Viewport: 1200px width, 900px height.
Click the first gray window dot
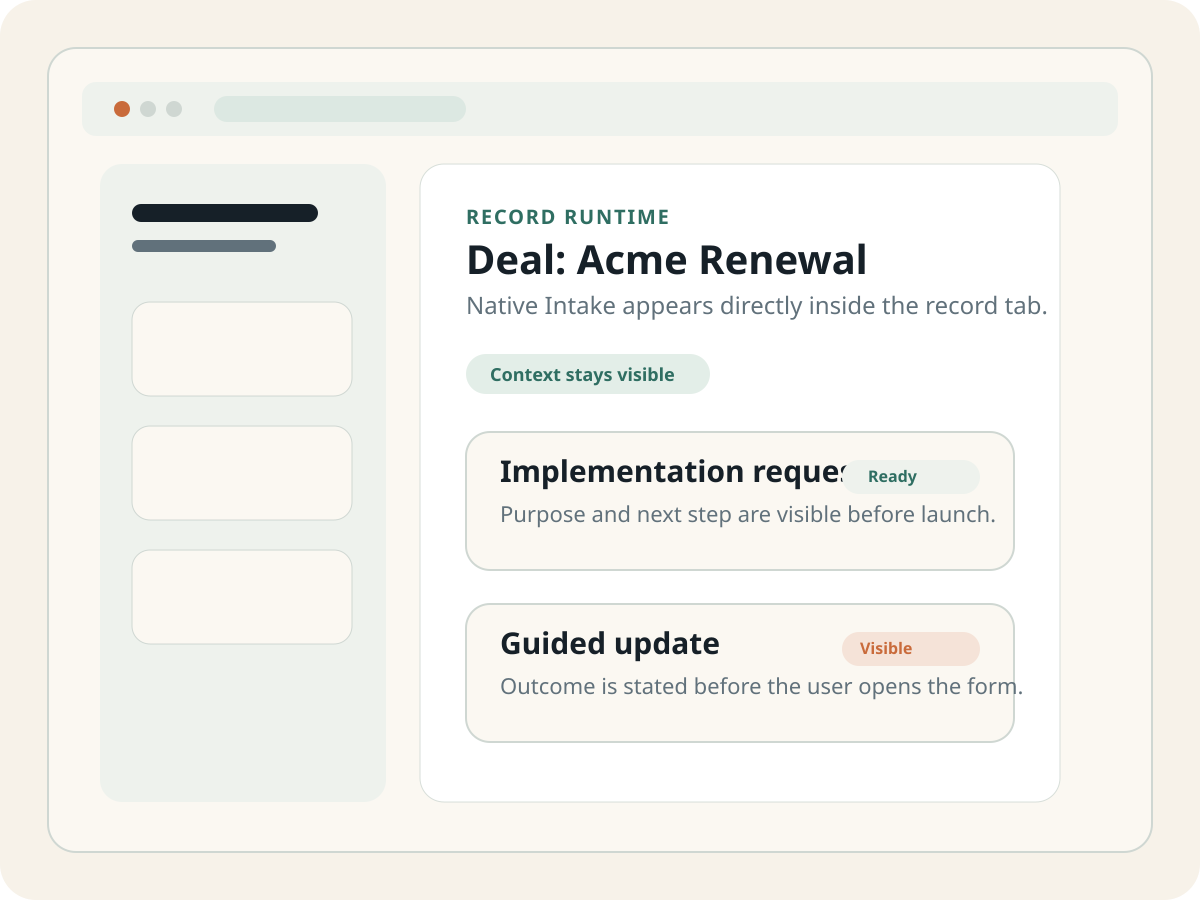tap(148, 109)
